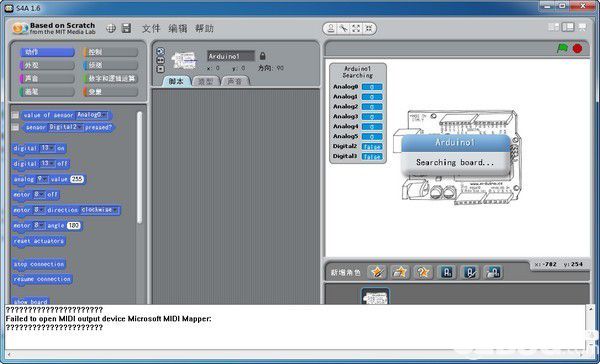Open Analog0 dropdown in sensor block
The width and height of the screenshot is (600, 364).
click(x=92, y=115)
